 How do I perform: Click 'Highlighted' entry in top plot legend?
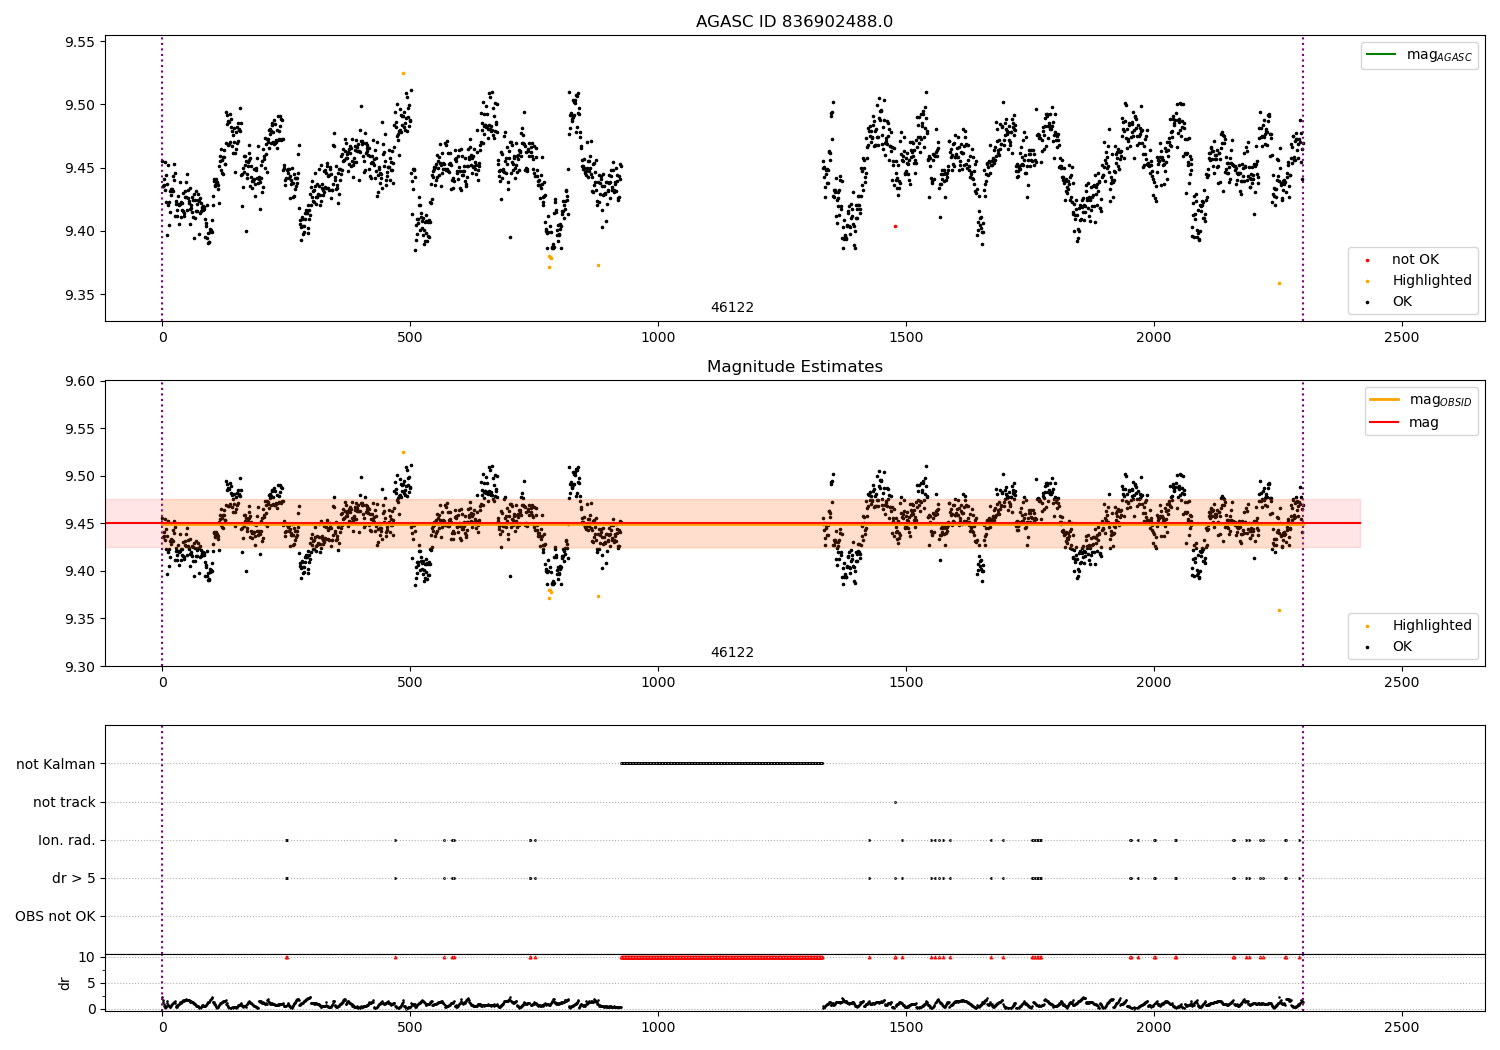point(1432,281)
